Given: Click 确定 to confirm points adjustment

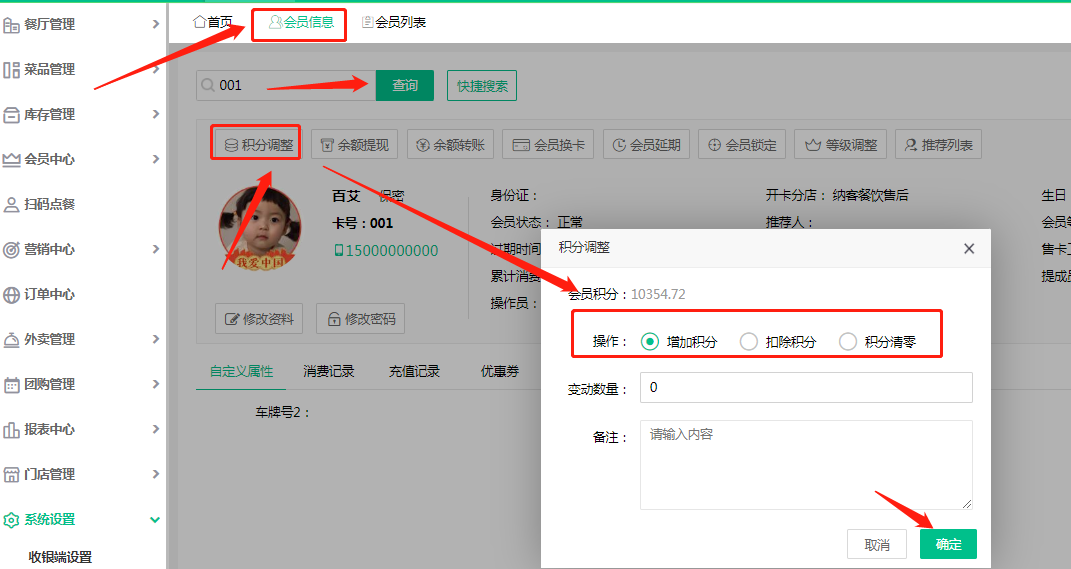Looking at the screenshot, I should pos(947,544).
